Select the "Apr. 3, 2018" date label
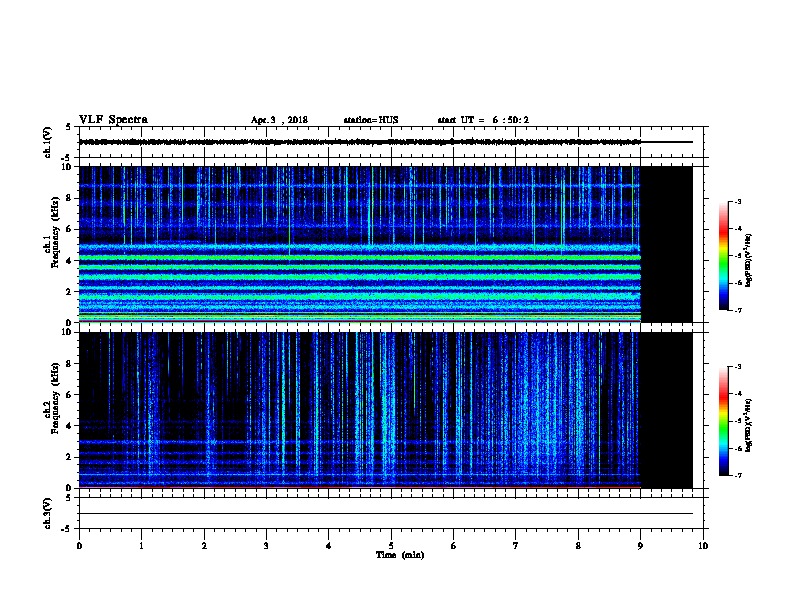 pyautogui.click(x=279, y=120)
